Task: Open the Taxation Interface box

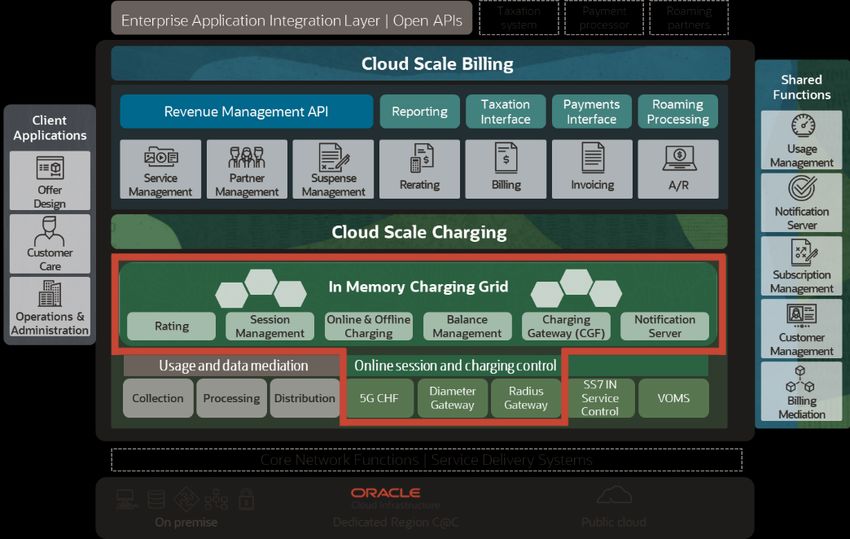Action: [x=505, y=112]
